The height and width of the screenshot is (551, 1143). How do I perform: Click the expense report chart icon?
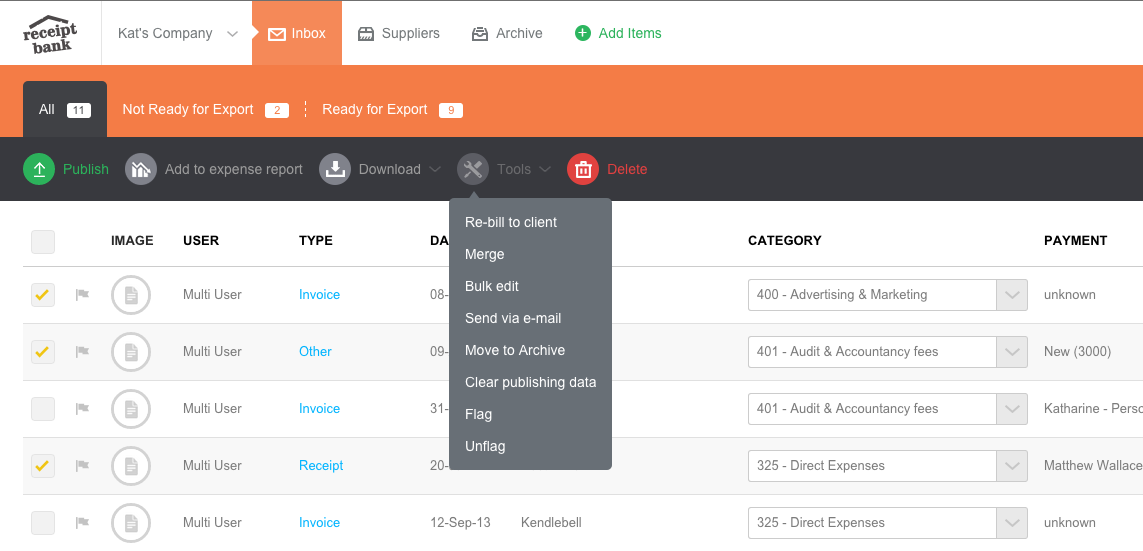click(141, 169)
